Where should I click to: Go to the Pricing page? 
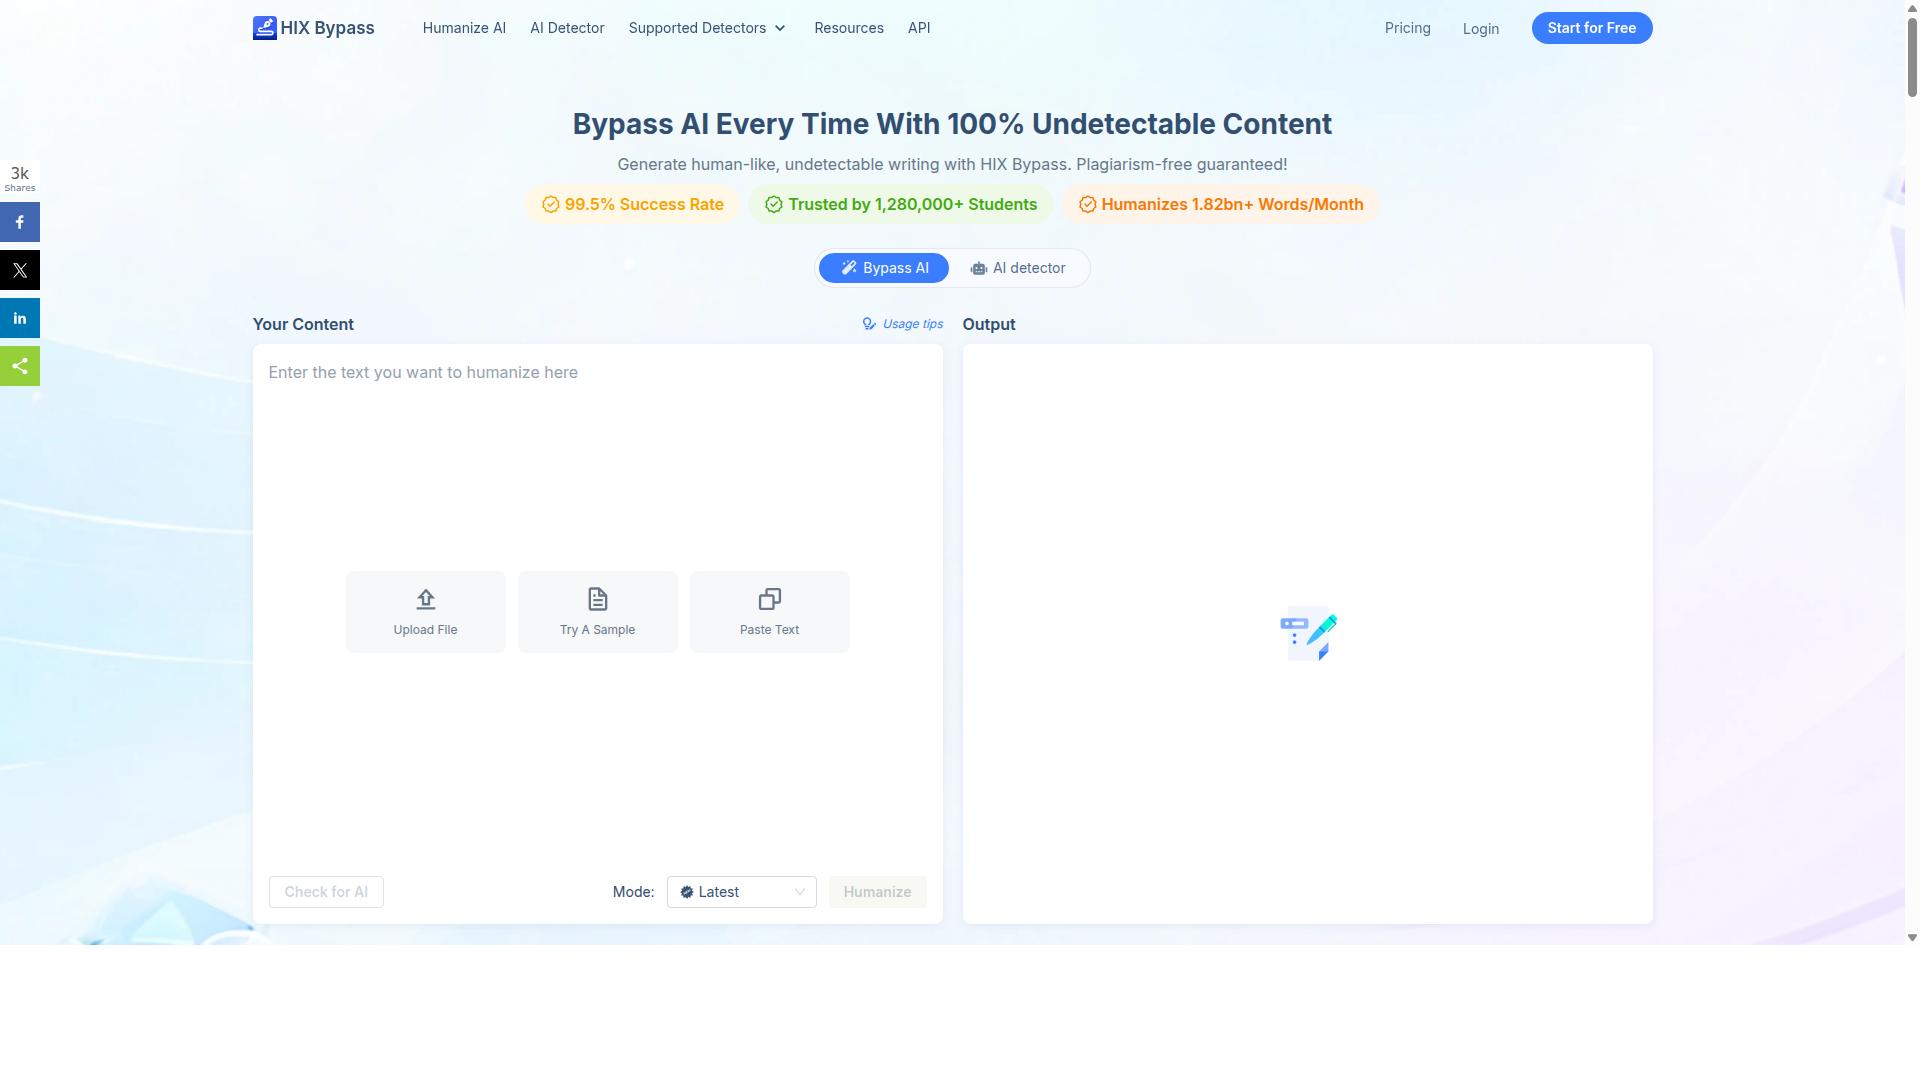coord(1407,28)
